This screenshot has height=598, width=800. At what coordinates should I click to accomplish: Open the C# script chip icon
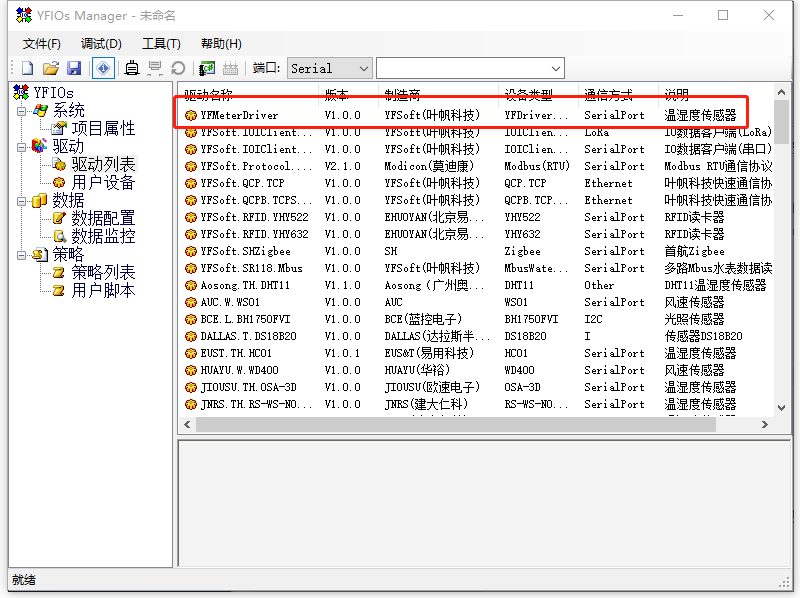pyautogui.click(x=207, y=68)
